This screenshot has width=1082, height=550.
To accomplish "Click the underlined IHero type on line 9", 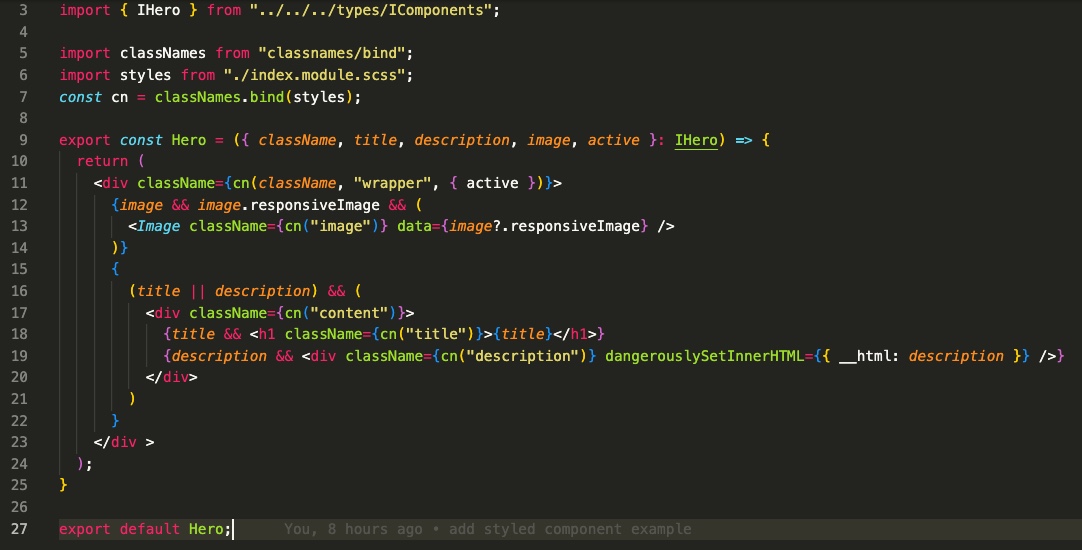I will 696,140.
